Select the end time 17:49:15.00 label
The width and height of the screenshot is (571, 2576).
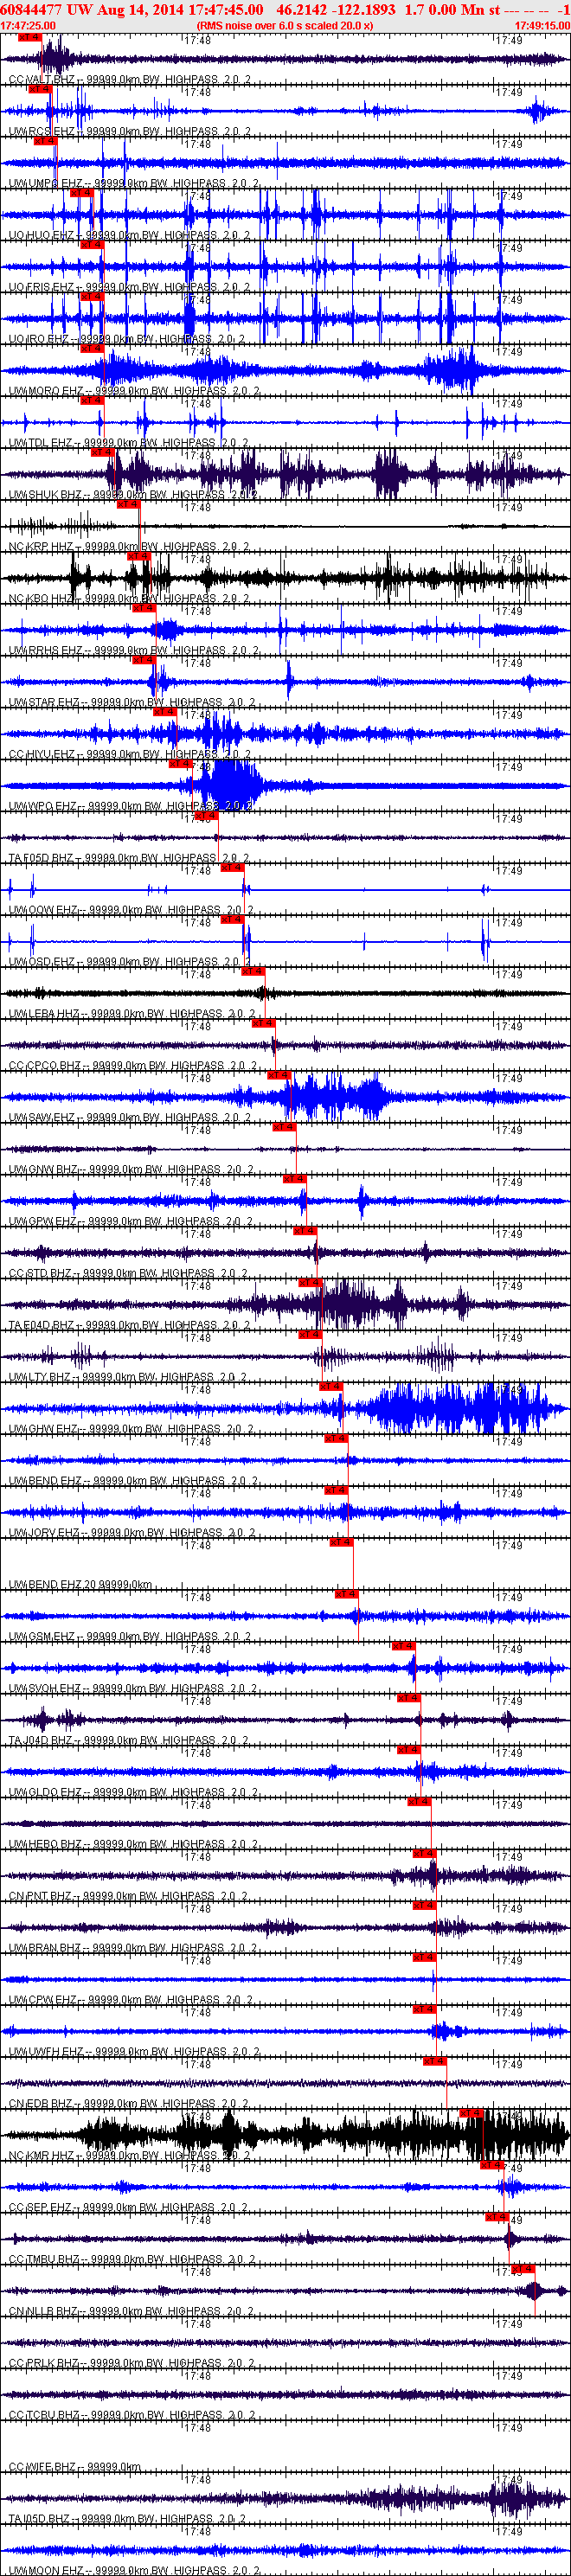tap(542, 25)
